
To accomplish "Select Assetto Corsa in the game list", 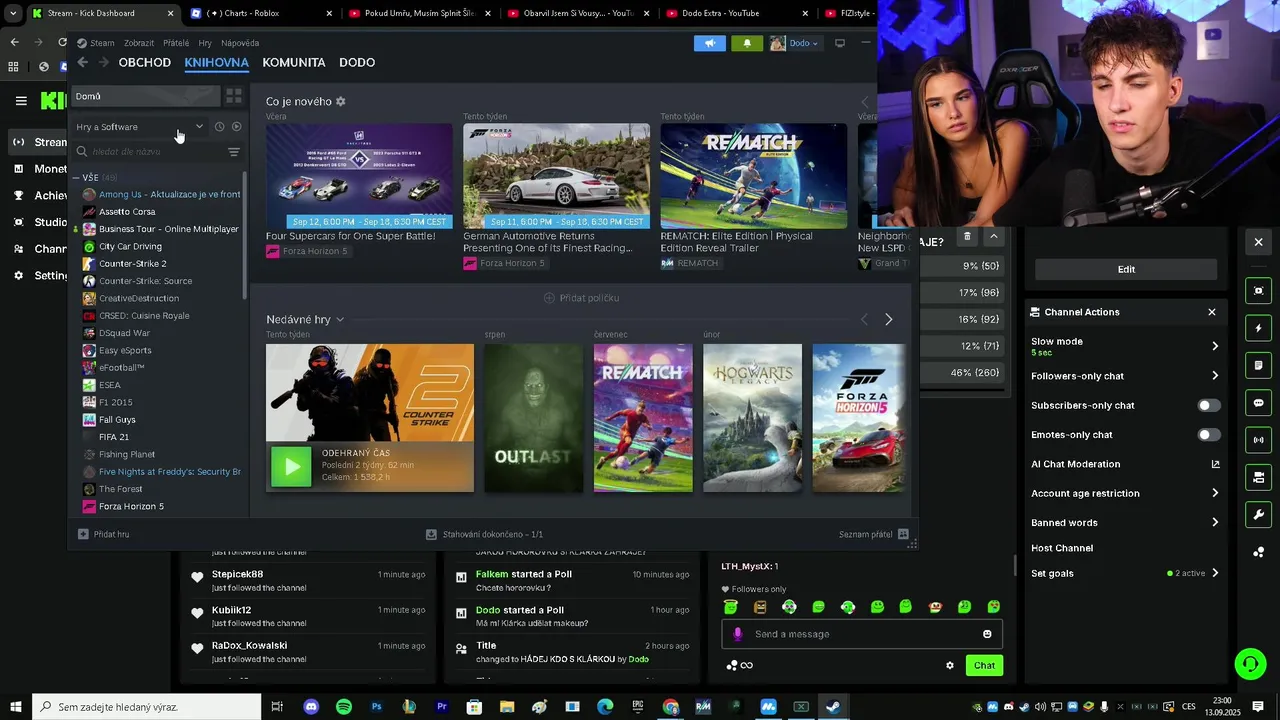I will (127, 212).
